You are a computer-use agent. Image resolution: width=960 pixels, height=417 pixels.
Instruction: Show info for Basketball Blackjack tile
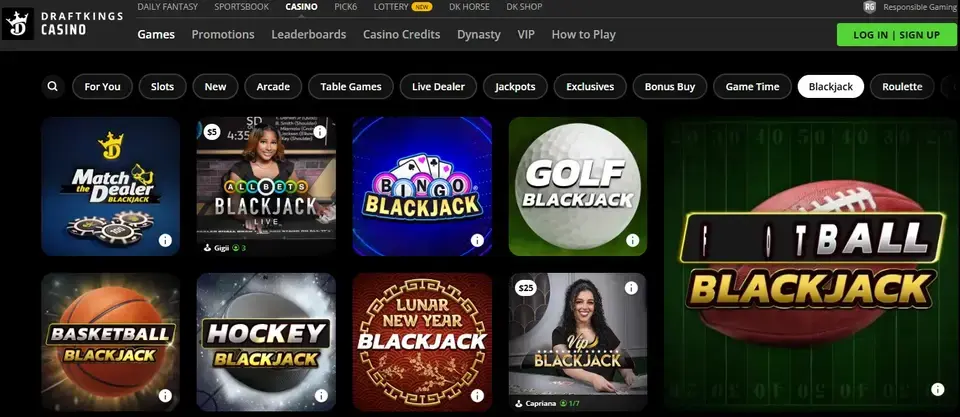pos(165,396)
